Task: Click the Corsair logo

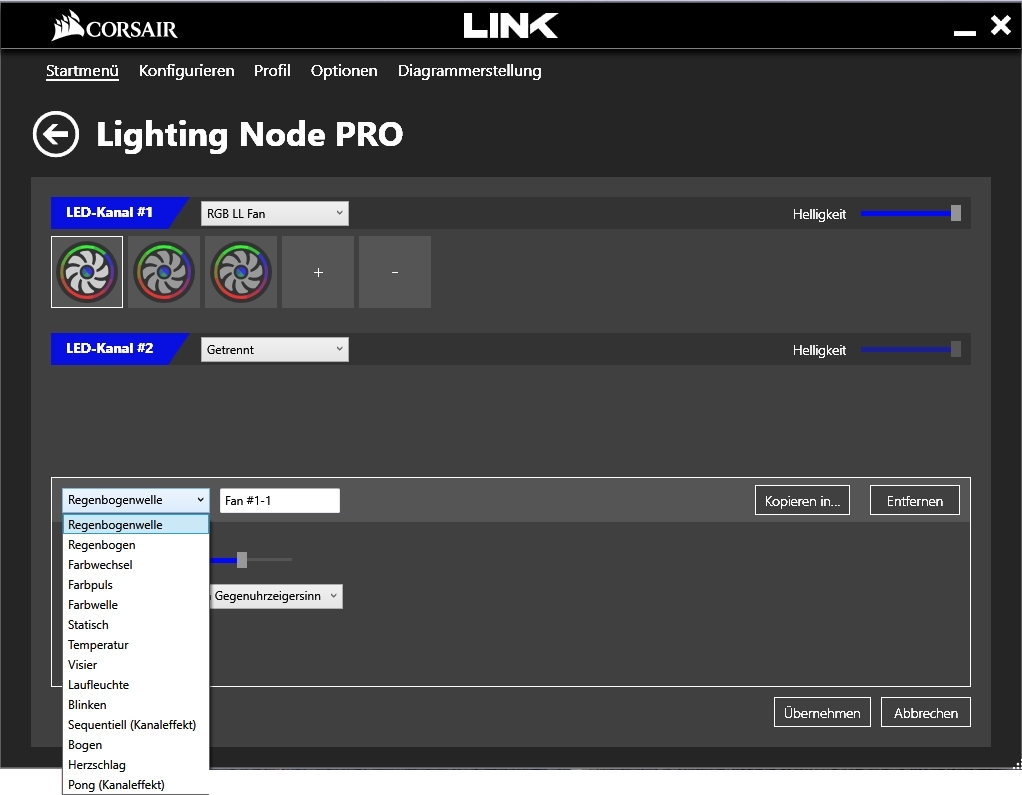Action: point(115,27)
